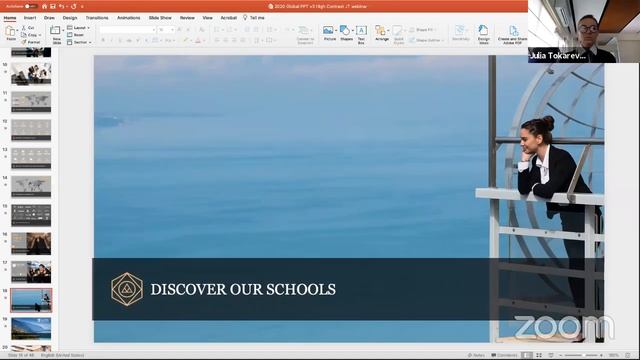Open the Insert ribbon tab
This screenshot has height=360, width=640.
30,18
